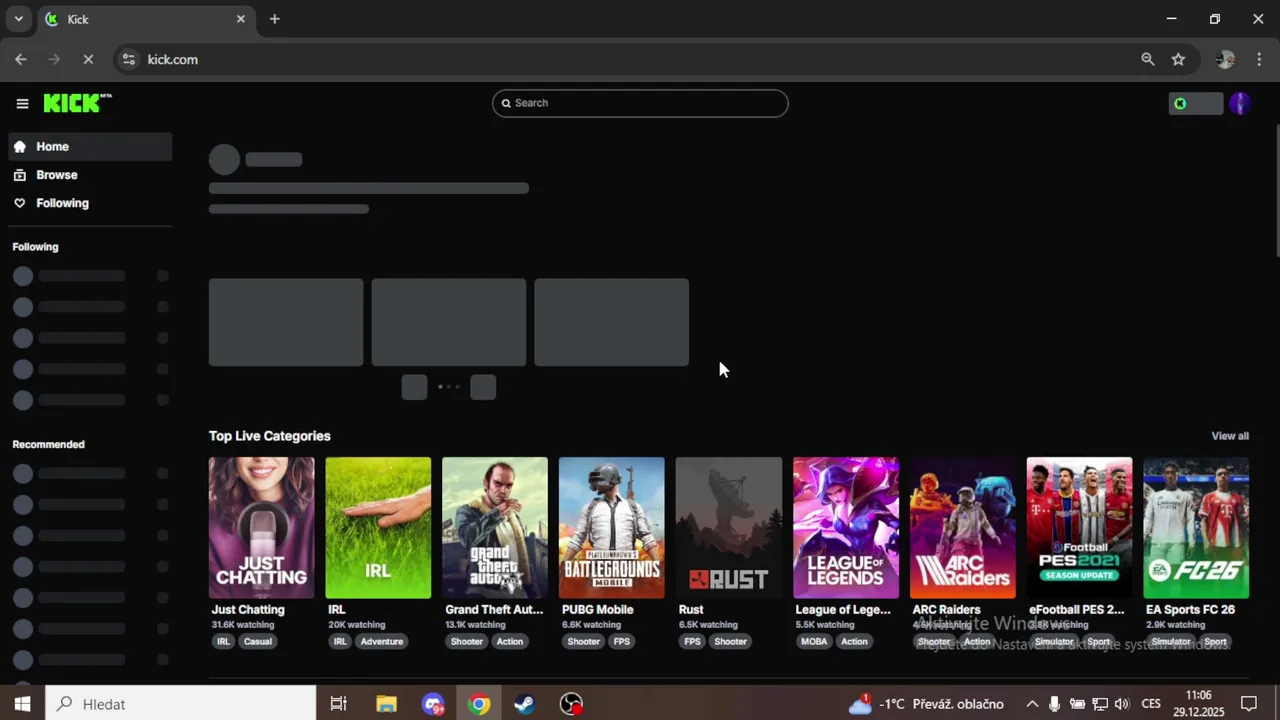Select the Adventure tag under IRL
Viewport: 1280px width, 720px height.
point(381,642)
